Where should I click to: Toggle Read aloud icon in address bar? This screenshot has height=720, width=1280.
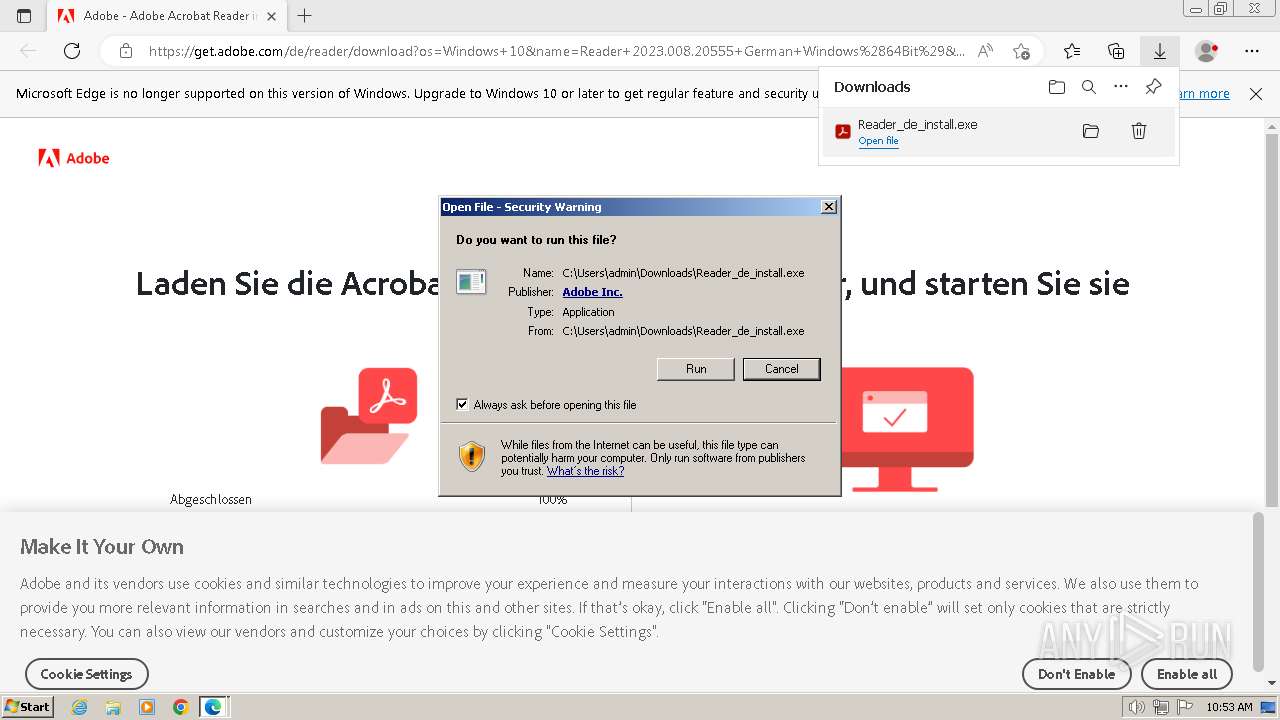coord(986,51)
